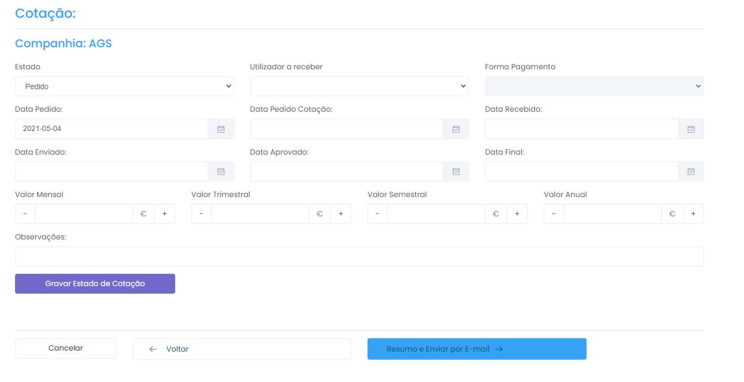Focus the Observações text field
The height and width of the screenshot is (382, 744).
coord(359,256)
